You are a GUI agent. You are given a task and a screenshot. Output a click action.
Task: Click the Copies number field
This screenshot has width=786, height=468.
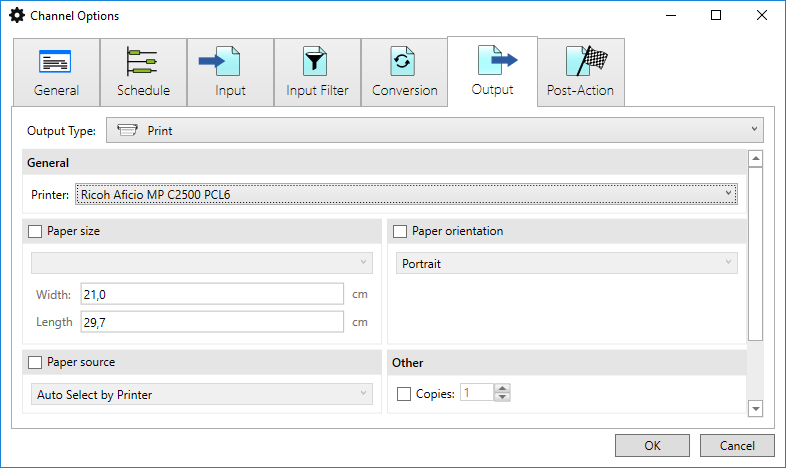pyautogui.click(x=477, y=393)
